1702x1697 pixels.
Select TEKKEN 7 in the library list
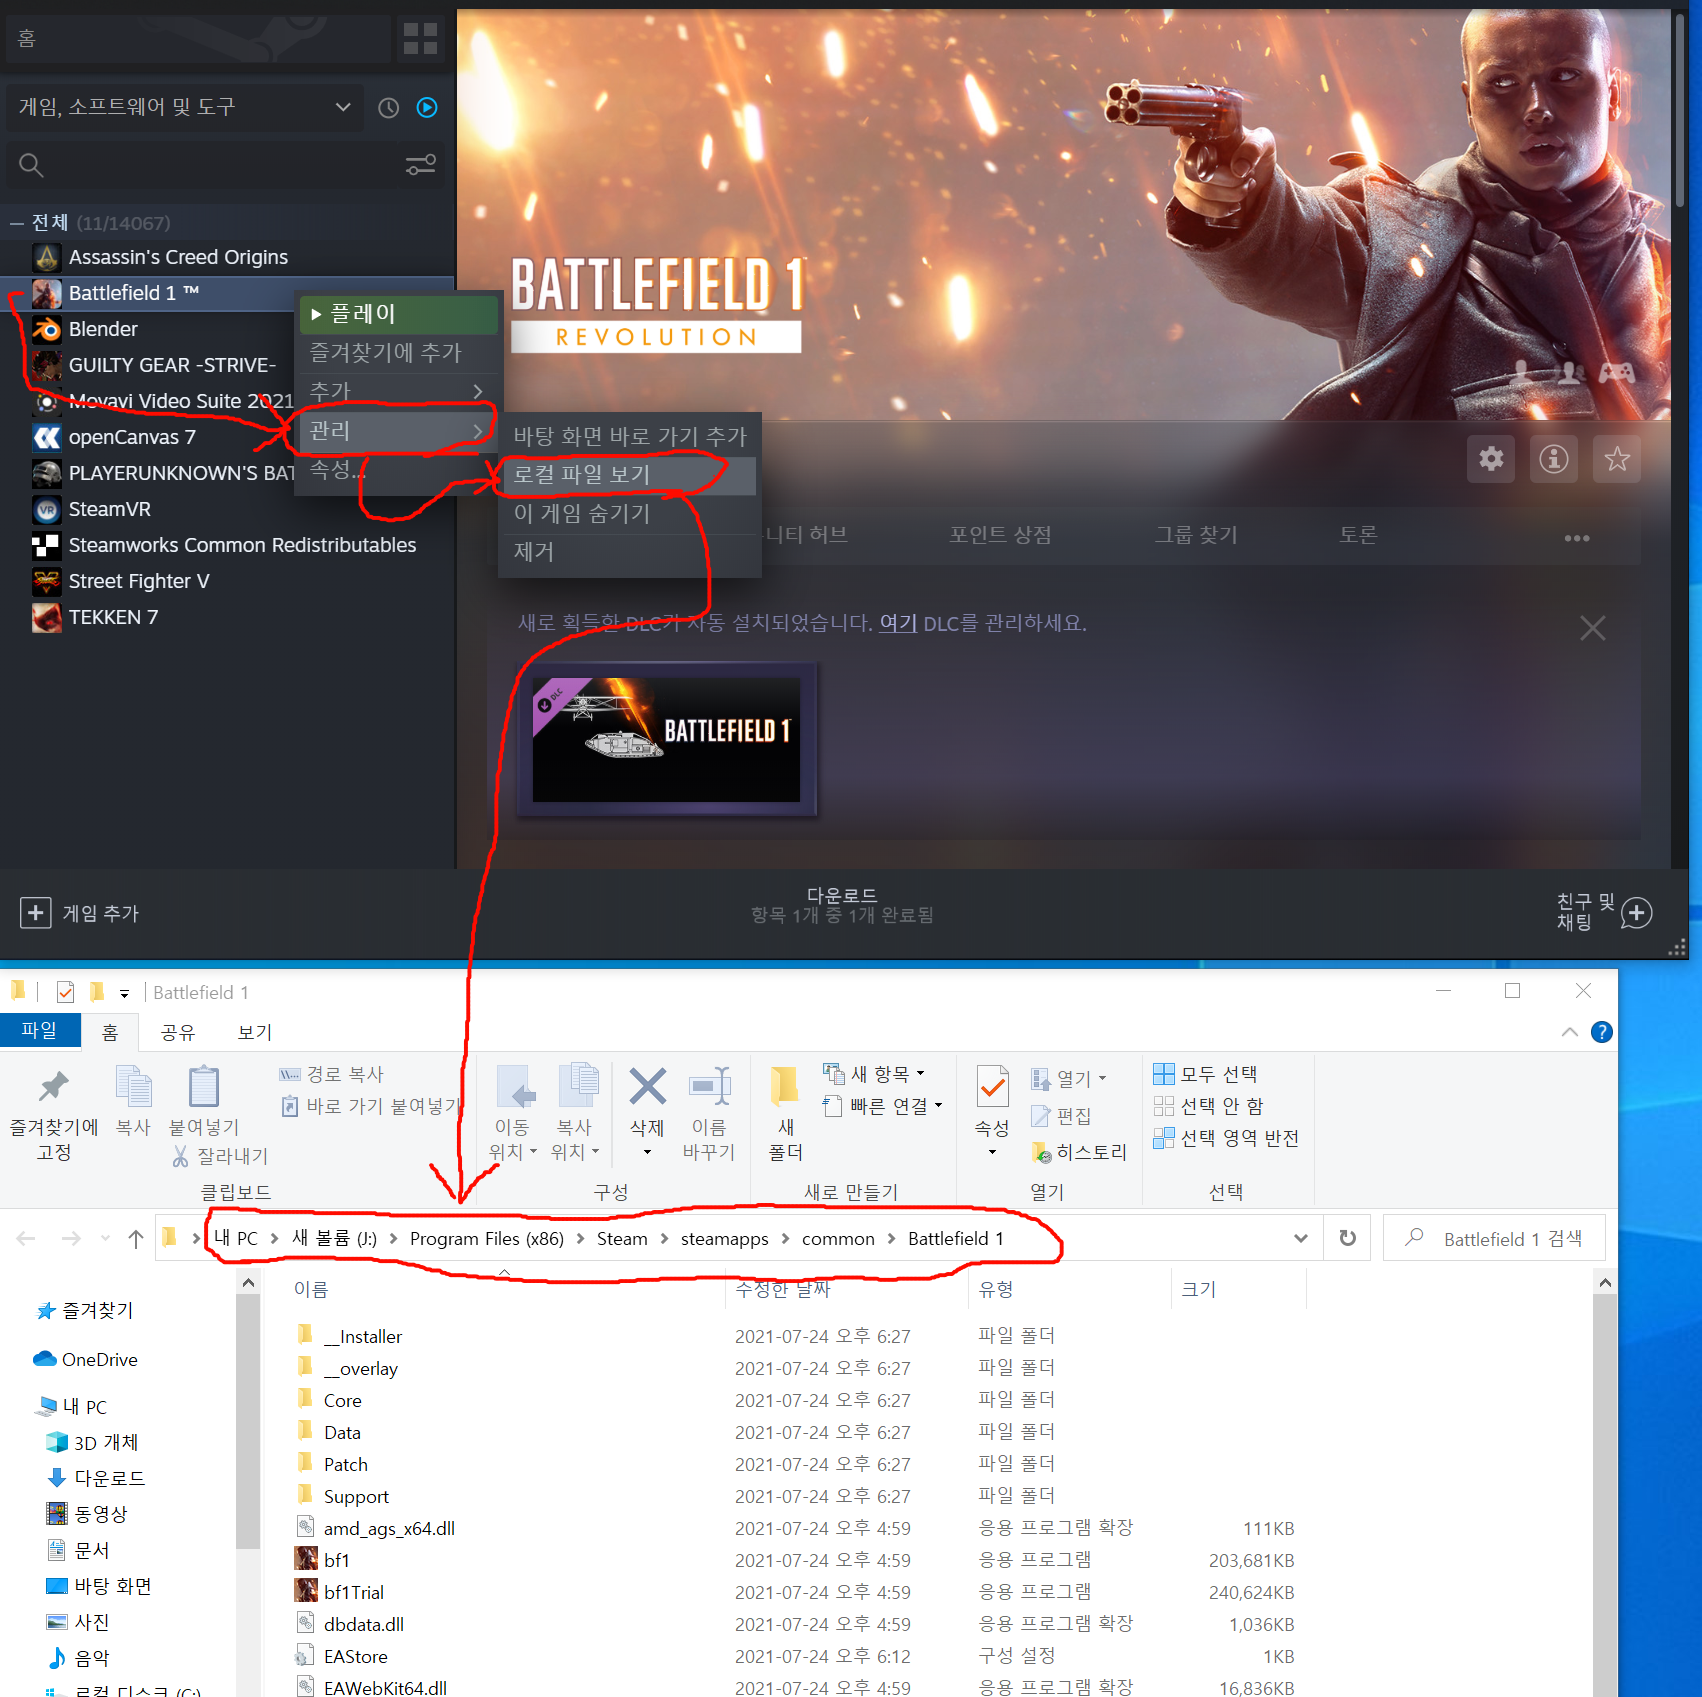tap(113, 617)
